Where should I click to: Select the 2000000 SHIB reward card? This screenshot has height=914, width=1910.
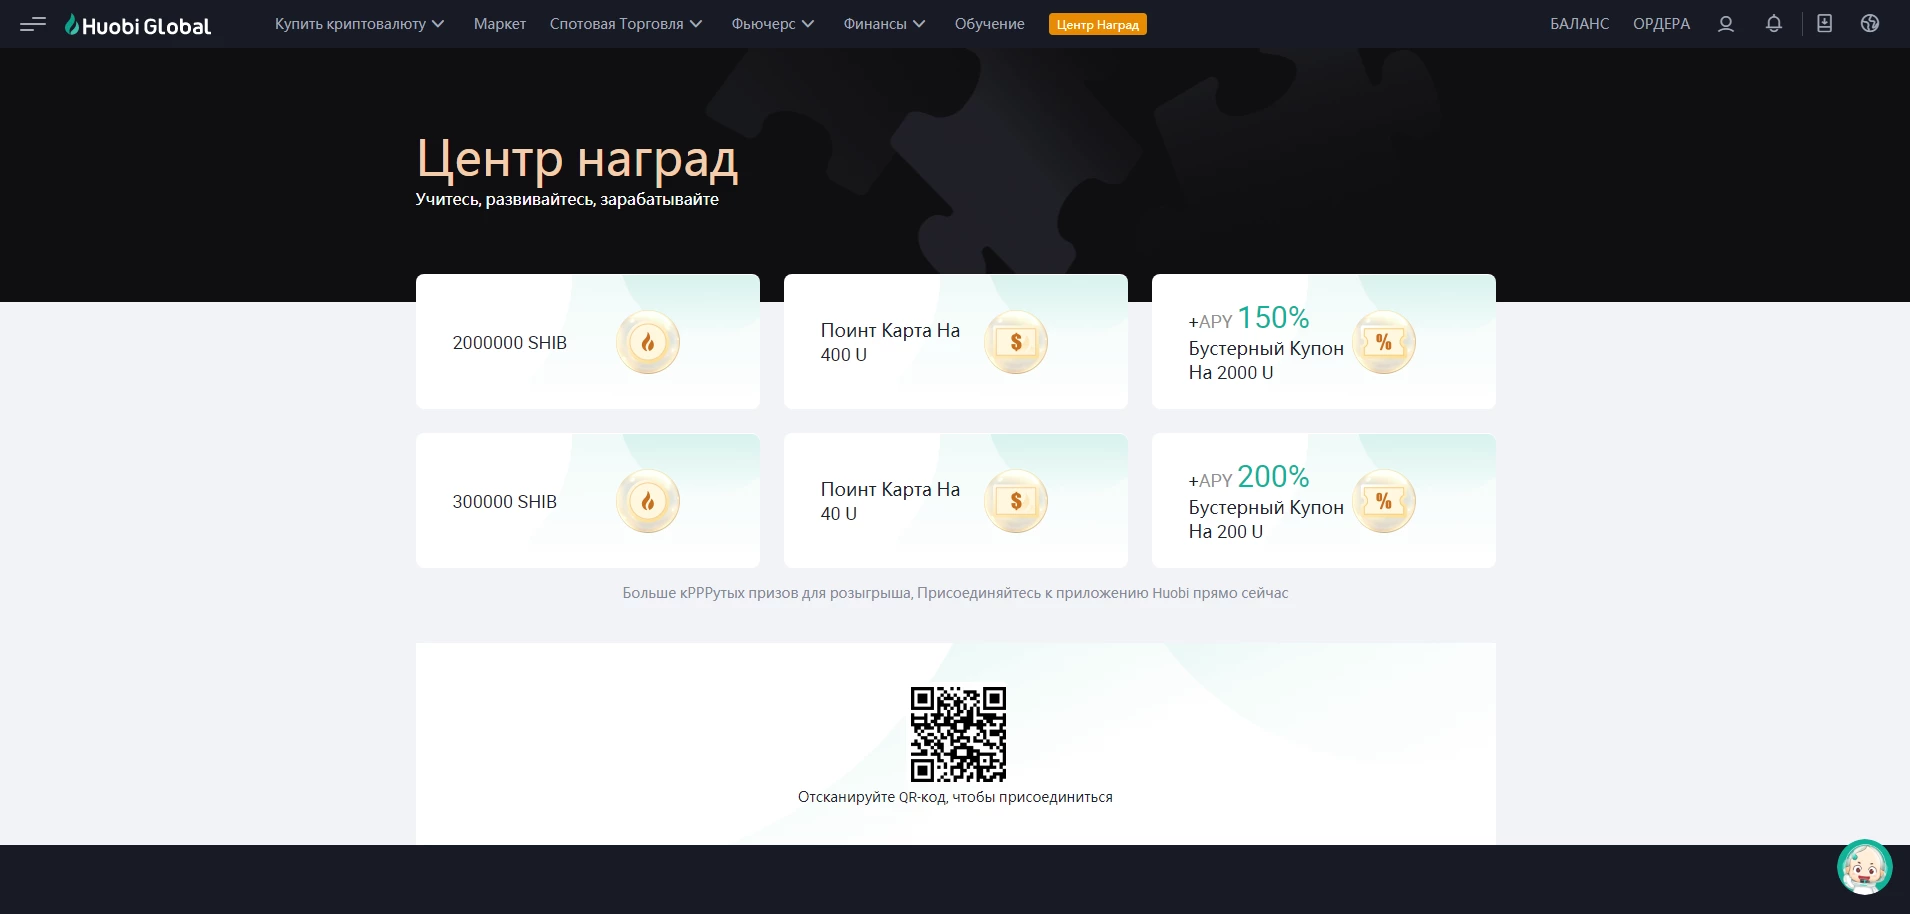coord(588,342)
